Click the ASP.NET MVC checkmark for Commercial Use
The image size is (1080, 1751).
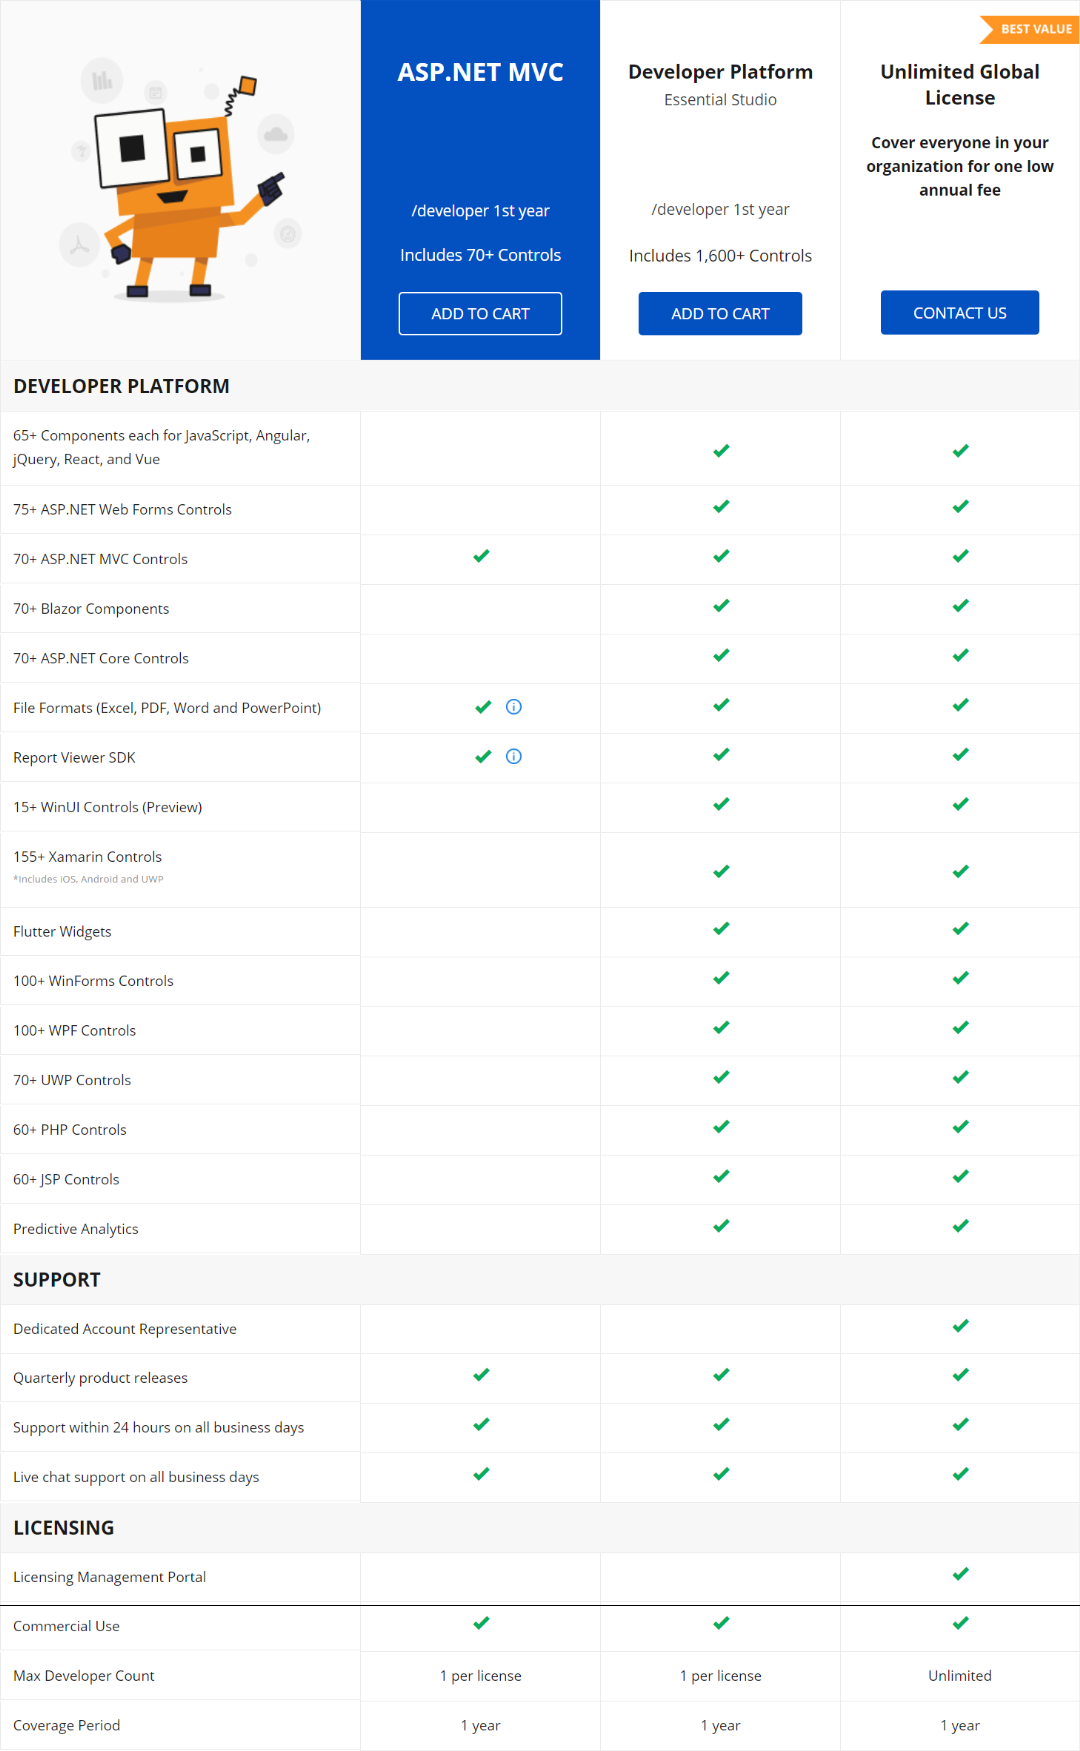tap(481, 1623)
